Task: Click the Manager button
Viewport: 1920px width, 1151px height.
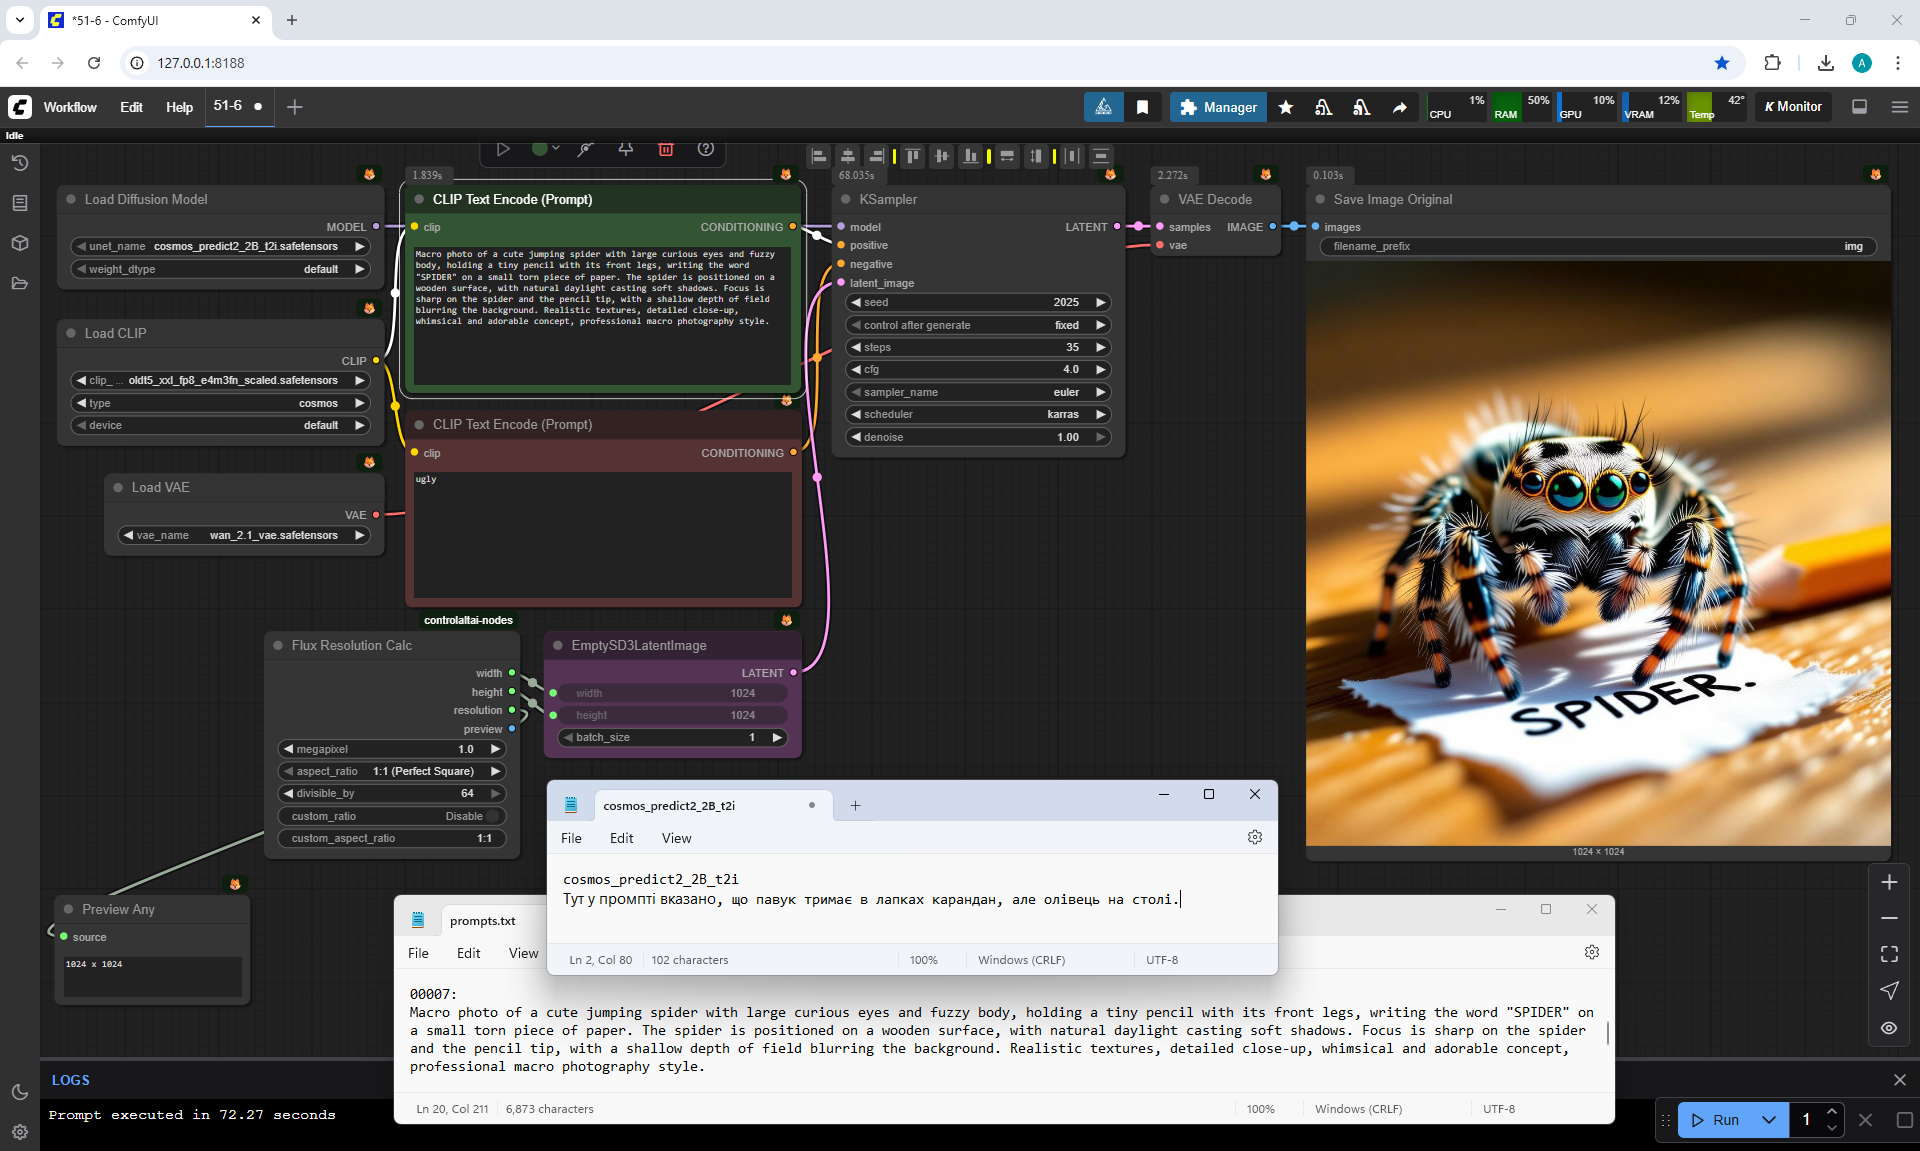Action: tap(1218, 107)
